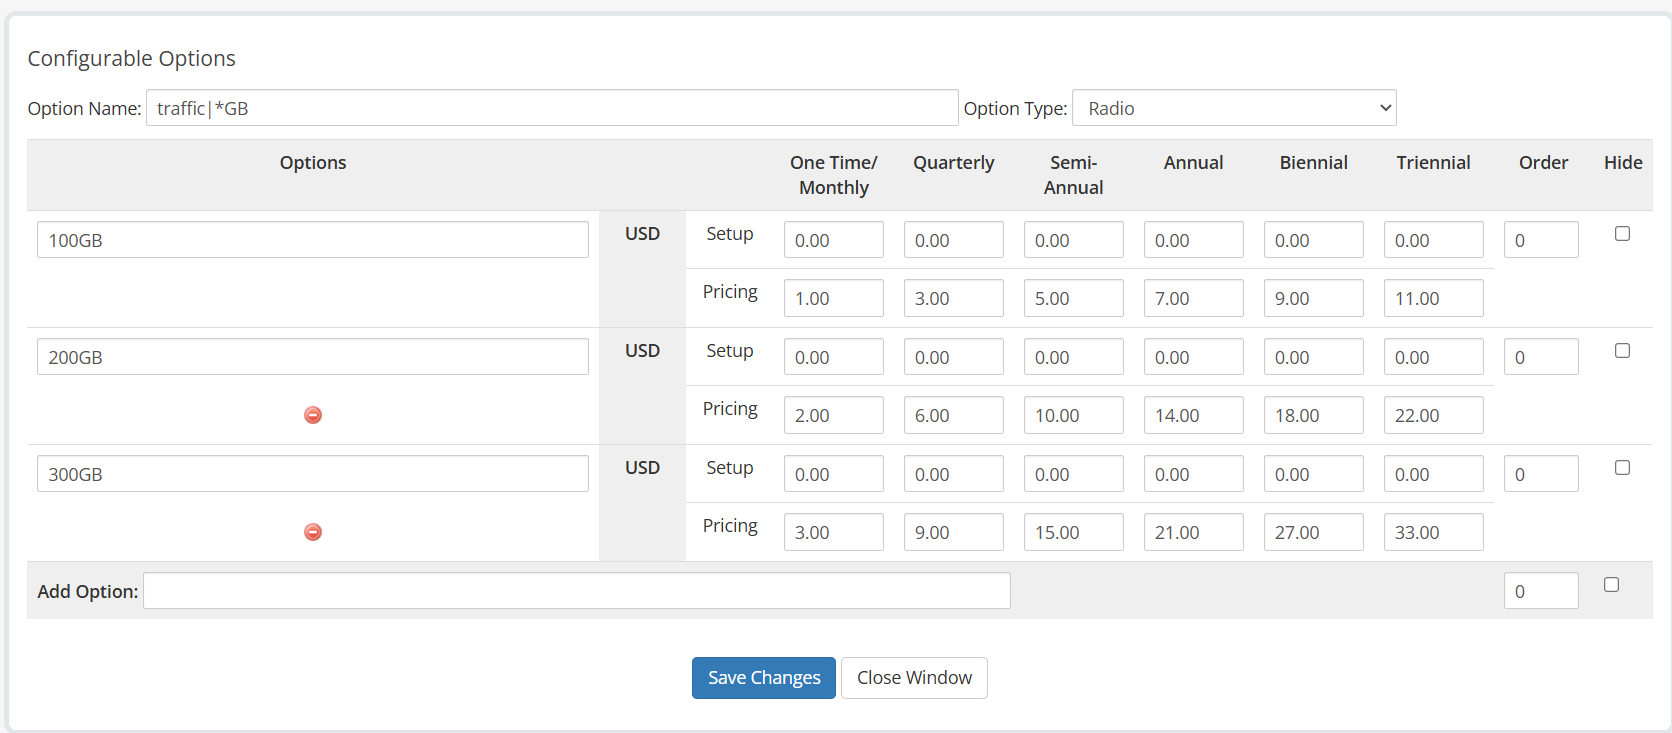Toggle Hide checkbox in Add Option row

[x=1611, y=585]
